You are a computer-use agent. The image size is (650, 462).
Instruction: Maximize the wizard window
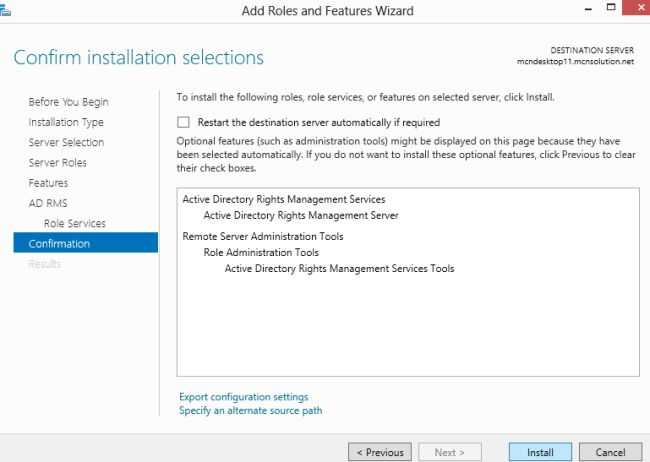(x=609, y=9)
